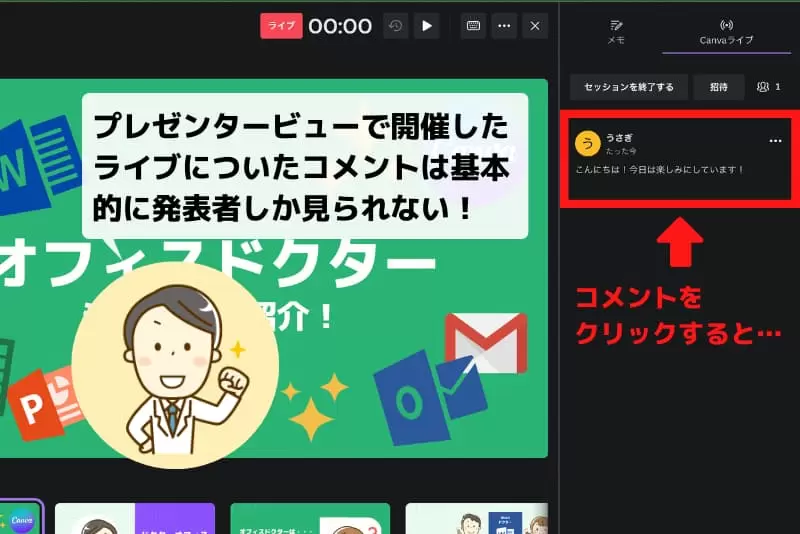This screenshot has width=800, height=534.
Task: Click the 00:00 timer display
Action: (340, 26)
